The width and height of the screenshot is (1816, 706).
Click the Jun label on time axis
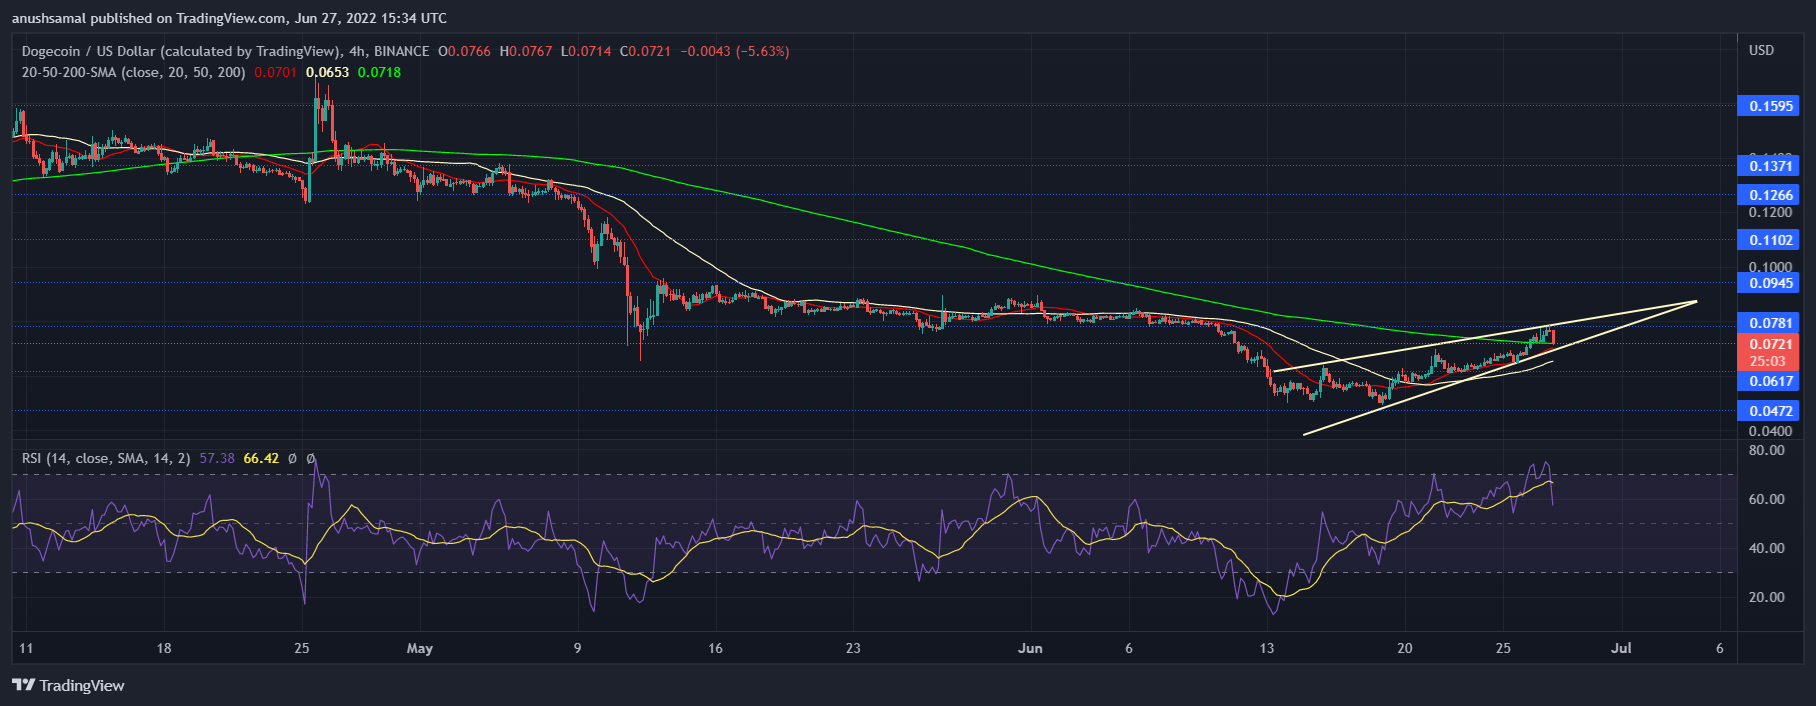(1030, 648)
